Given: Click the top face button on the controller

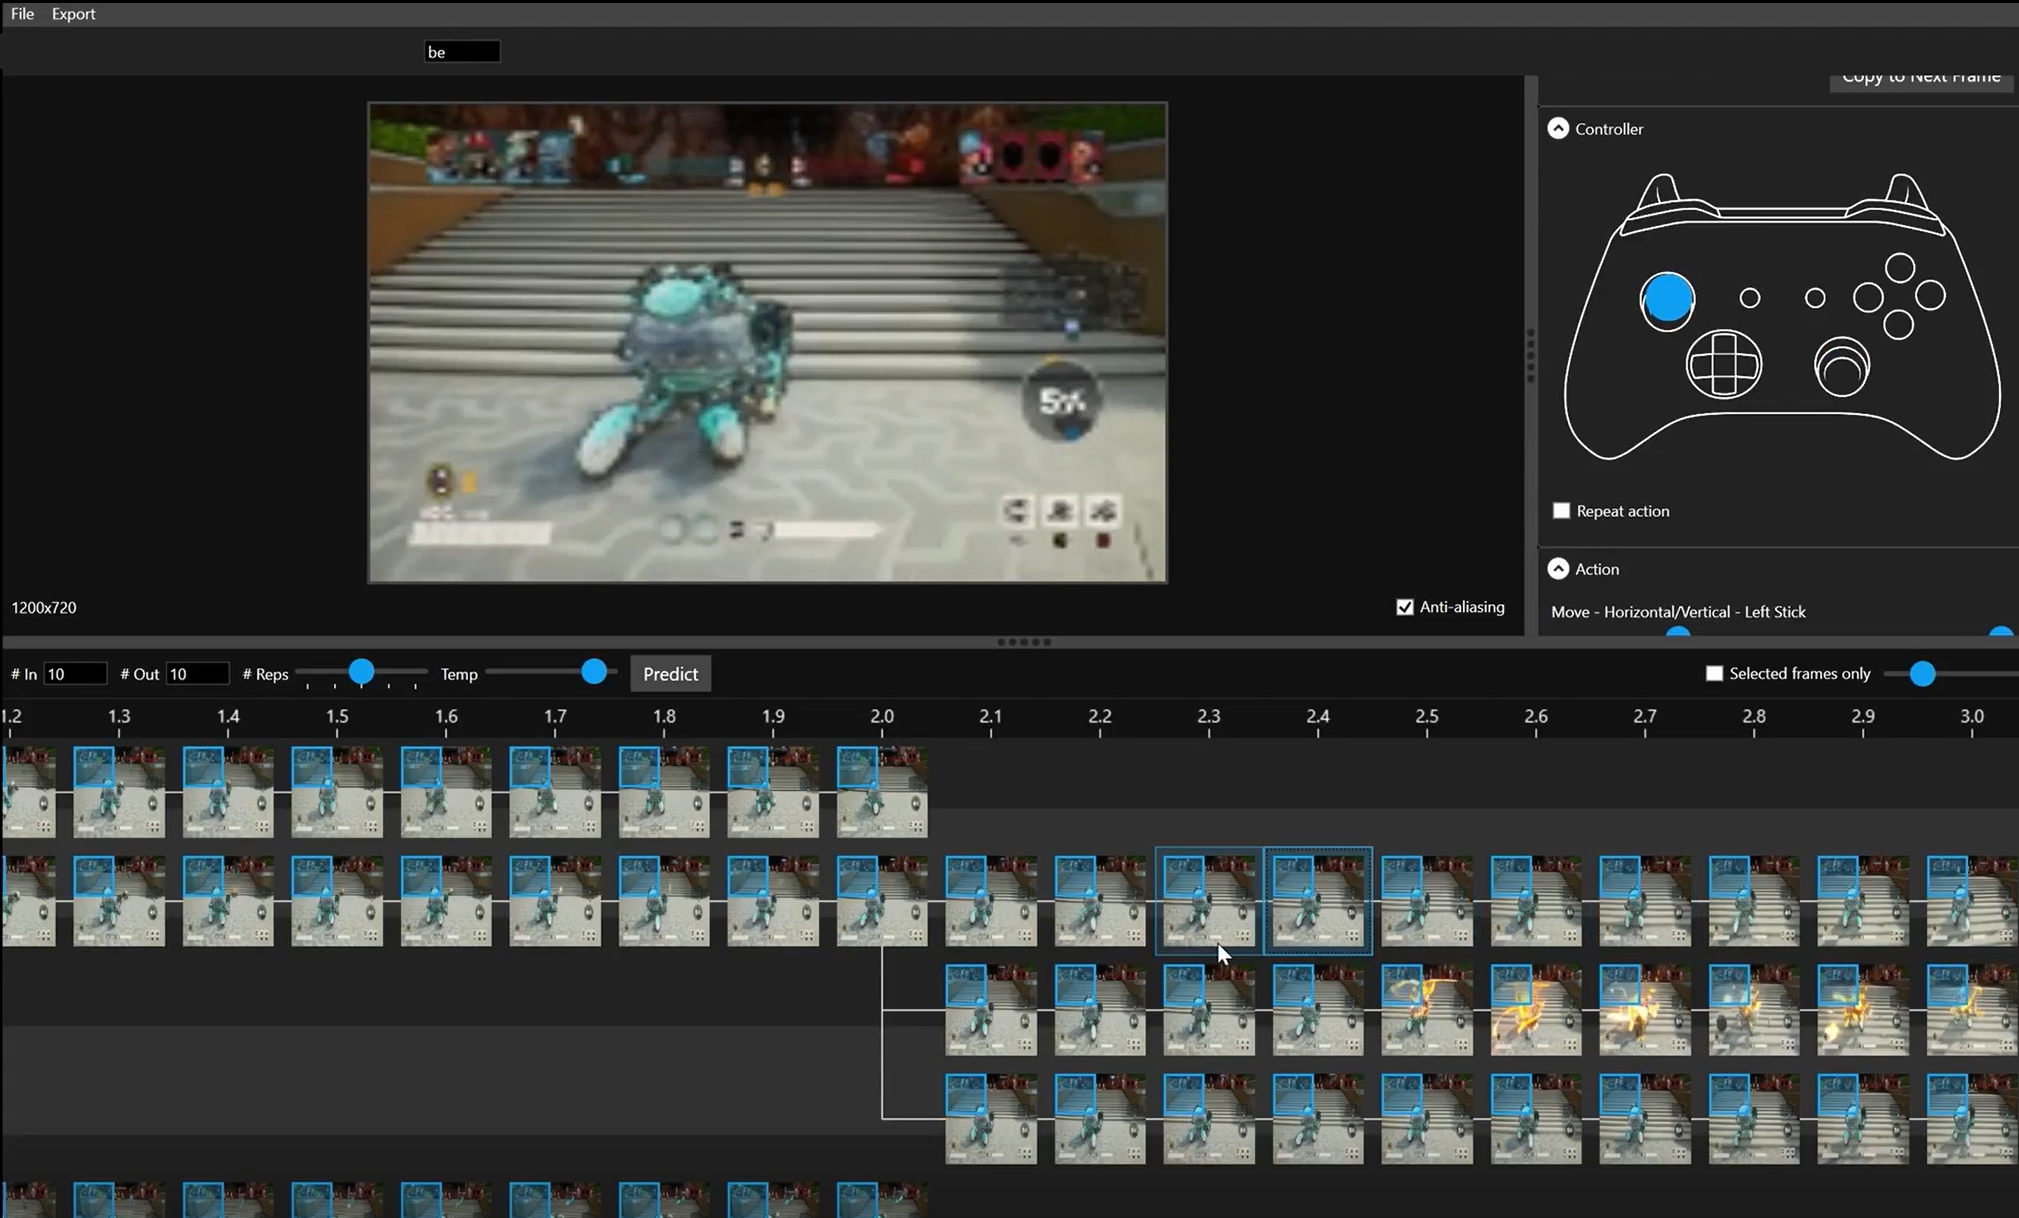Looking at the screenshot, I should point(1899,267).
